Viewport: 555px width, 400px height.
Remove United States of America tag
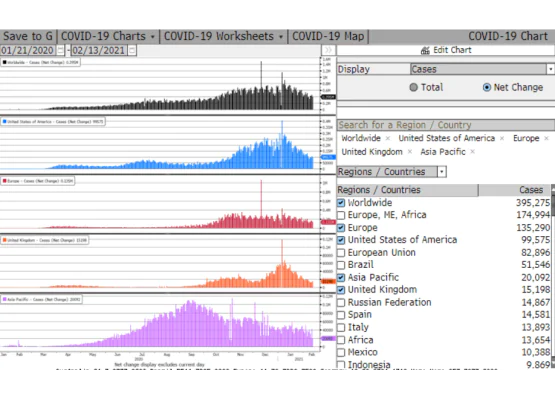[502, 138]
